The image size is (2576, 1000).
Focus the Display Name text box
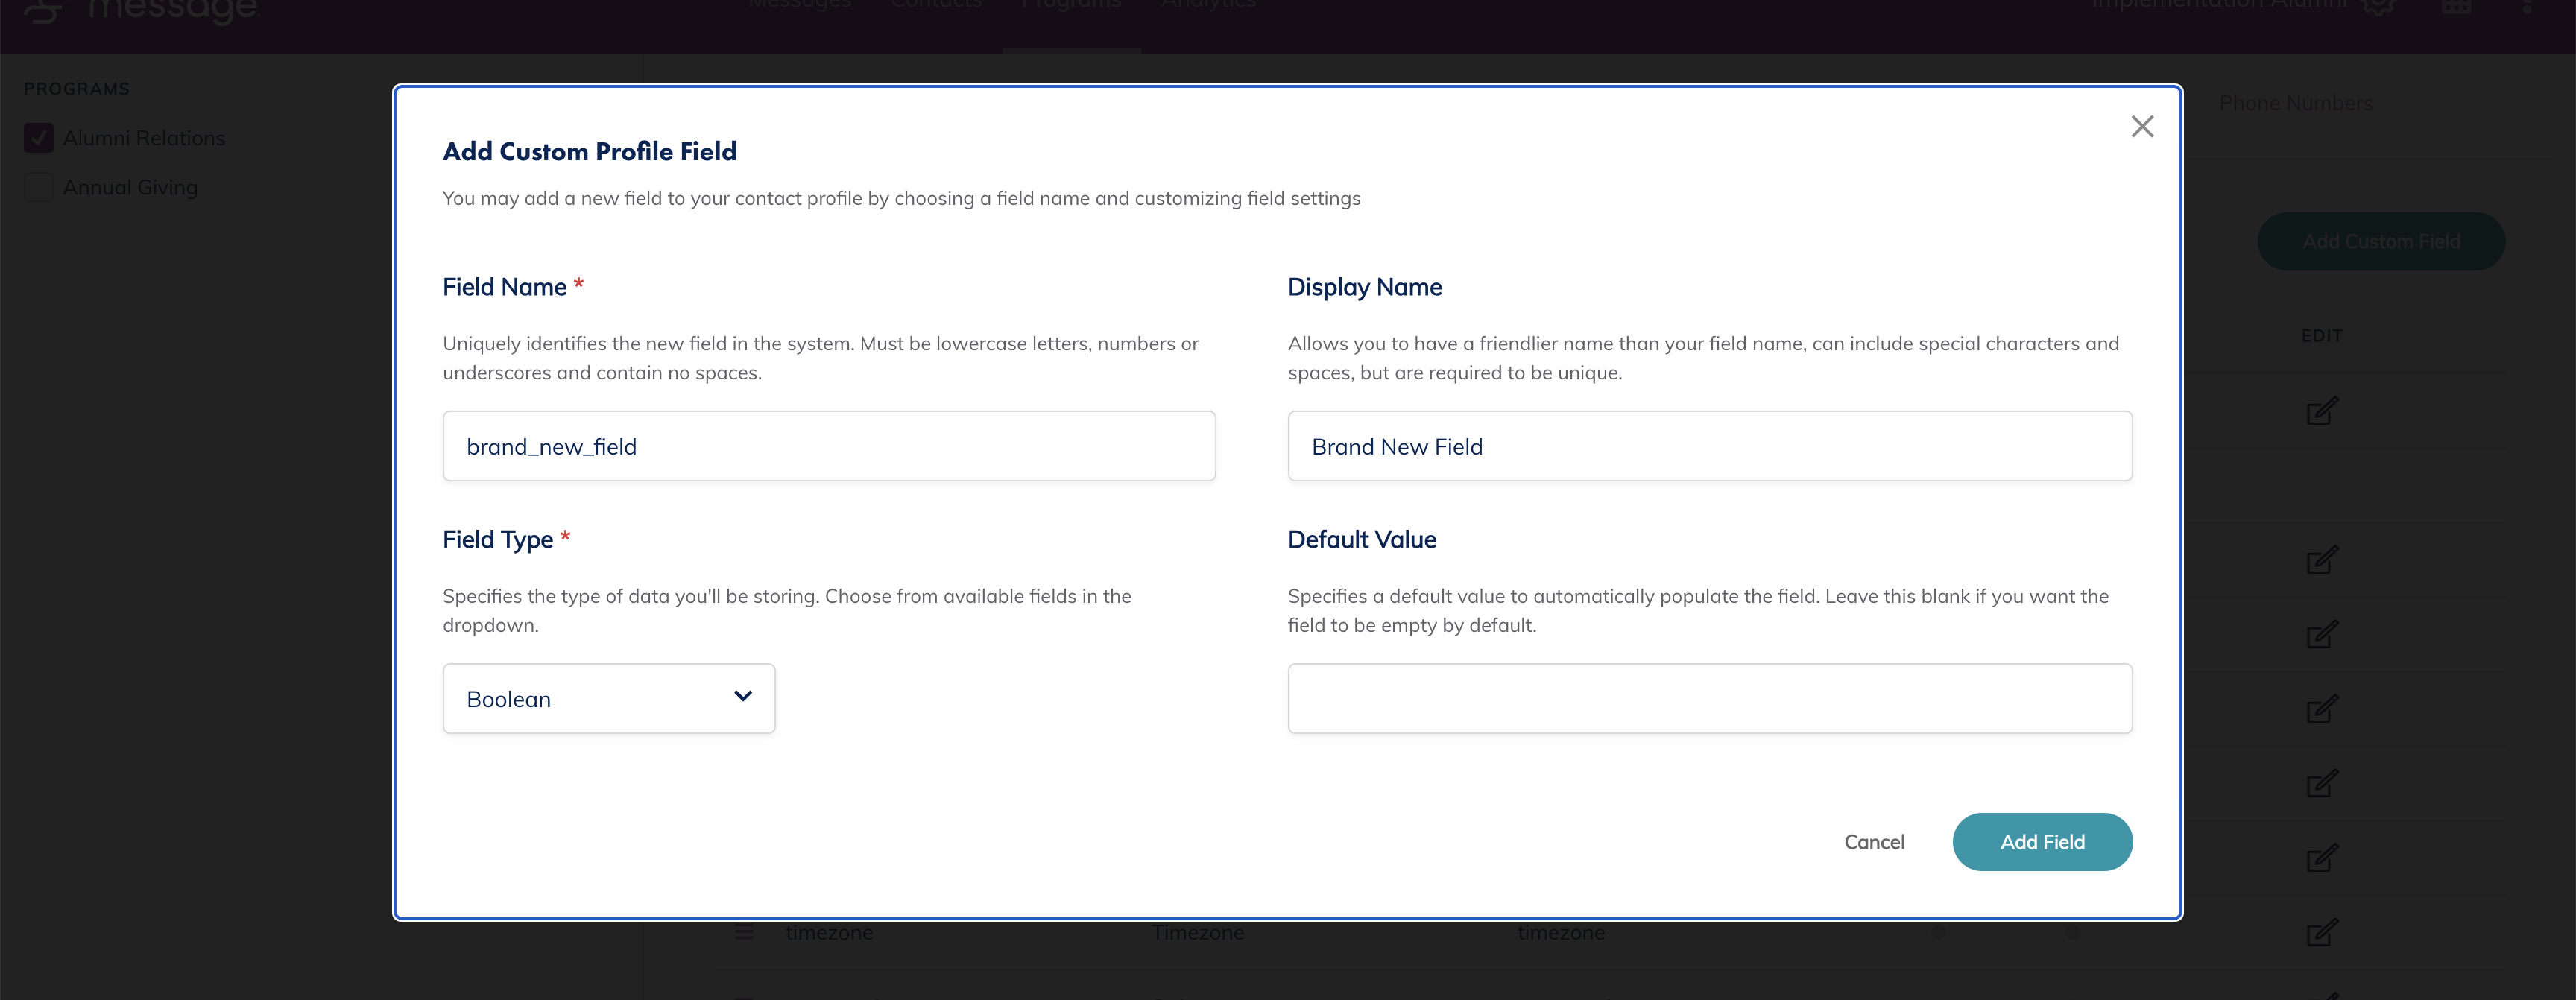[x=1709, y=446]
